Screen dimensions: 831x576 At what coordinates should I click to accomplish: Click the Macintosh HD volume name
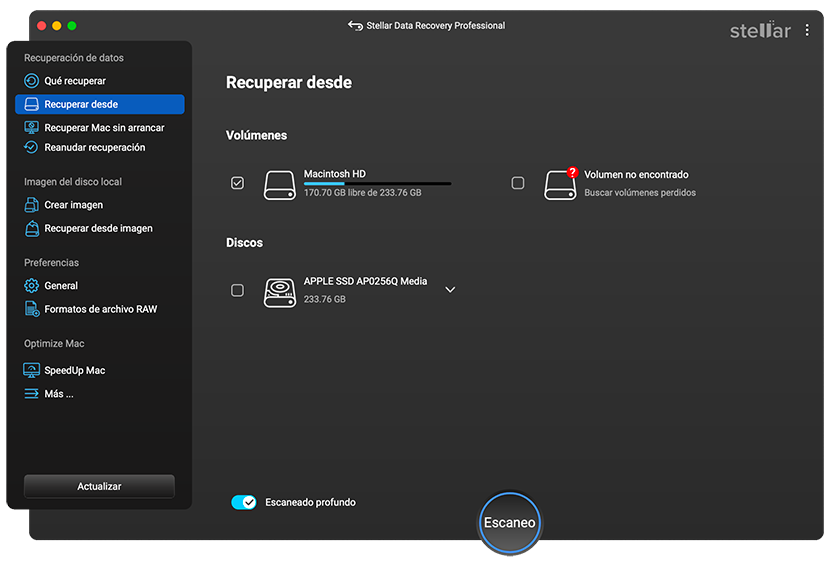(334, 174)
